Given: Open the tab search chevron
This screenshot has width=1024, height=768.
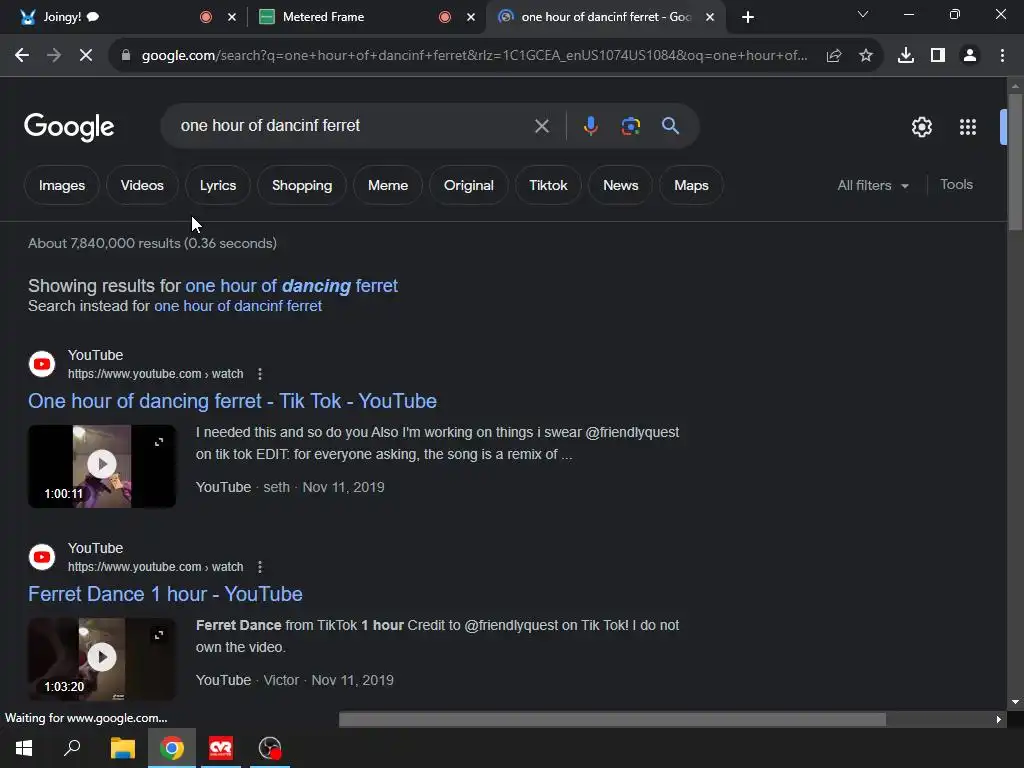Looking at the screenshot, I should pyautogui.click(x=863, y=14).
